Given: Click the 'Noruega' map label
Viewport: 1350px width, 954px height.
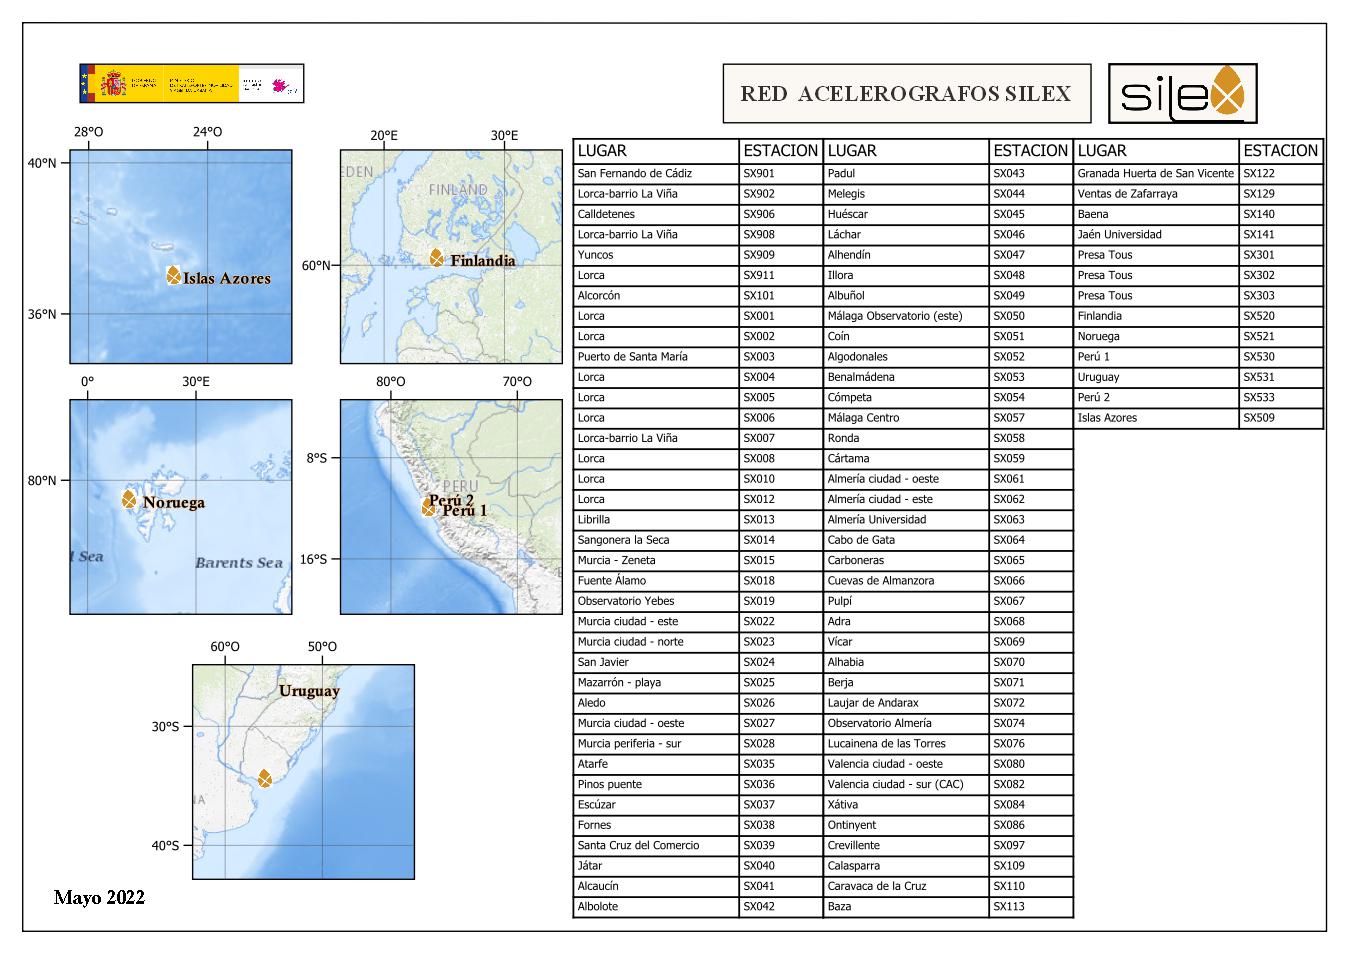Looking at the screenshot, I should point(174,502).
